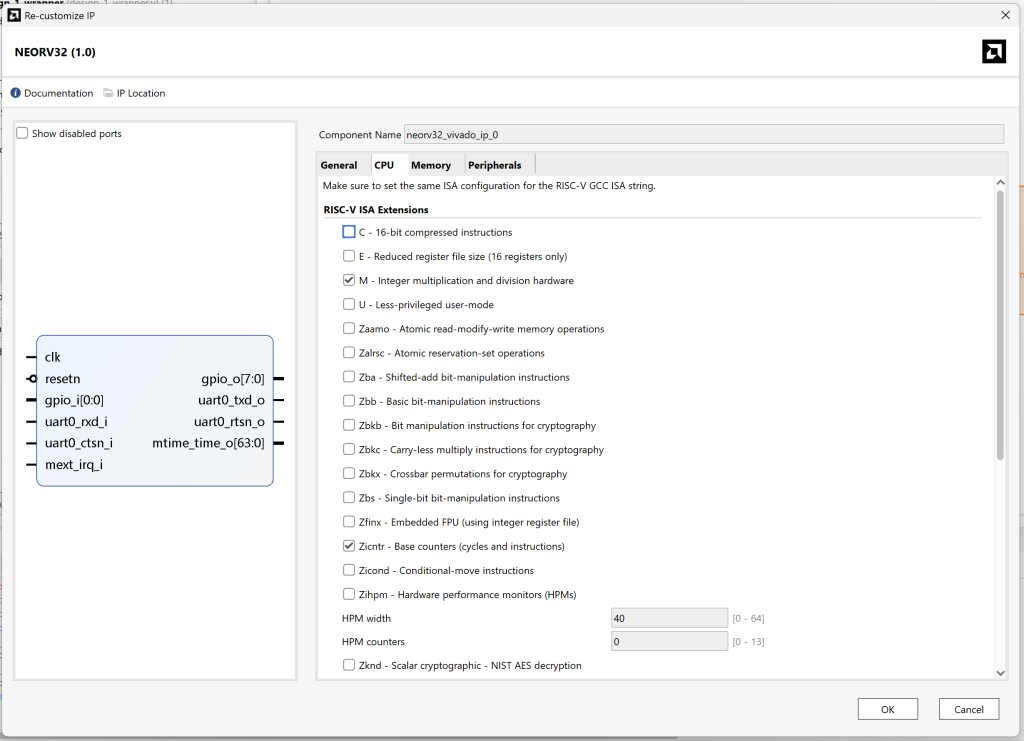Check Zalrsc atomic reservation-set operations
1024x741 pixels.
click(349, 353)
